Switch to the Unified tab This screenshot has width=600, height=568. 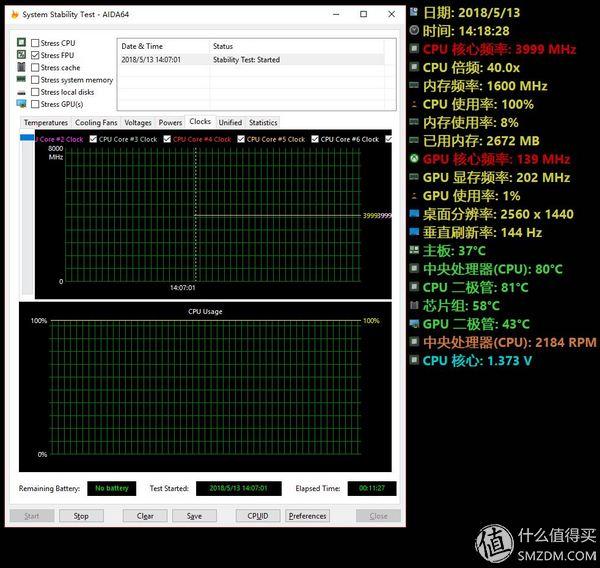[x=230, y=122]
